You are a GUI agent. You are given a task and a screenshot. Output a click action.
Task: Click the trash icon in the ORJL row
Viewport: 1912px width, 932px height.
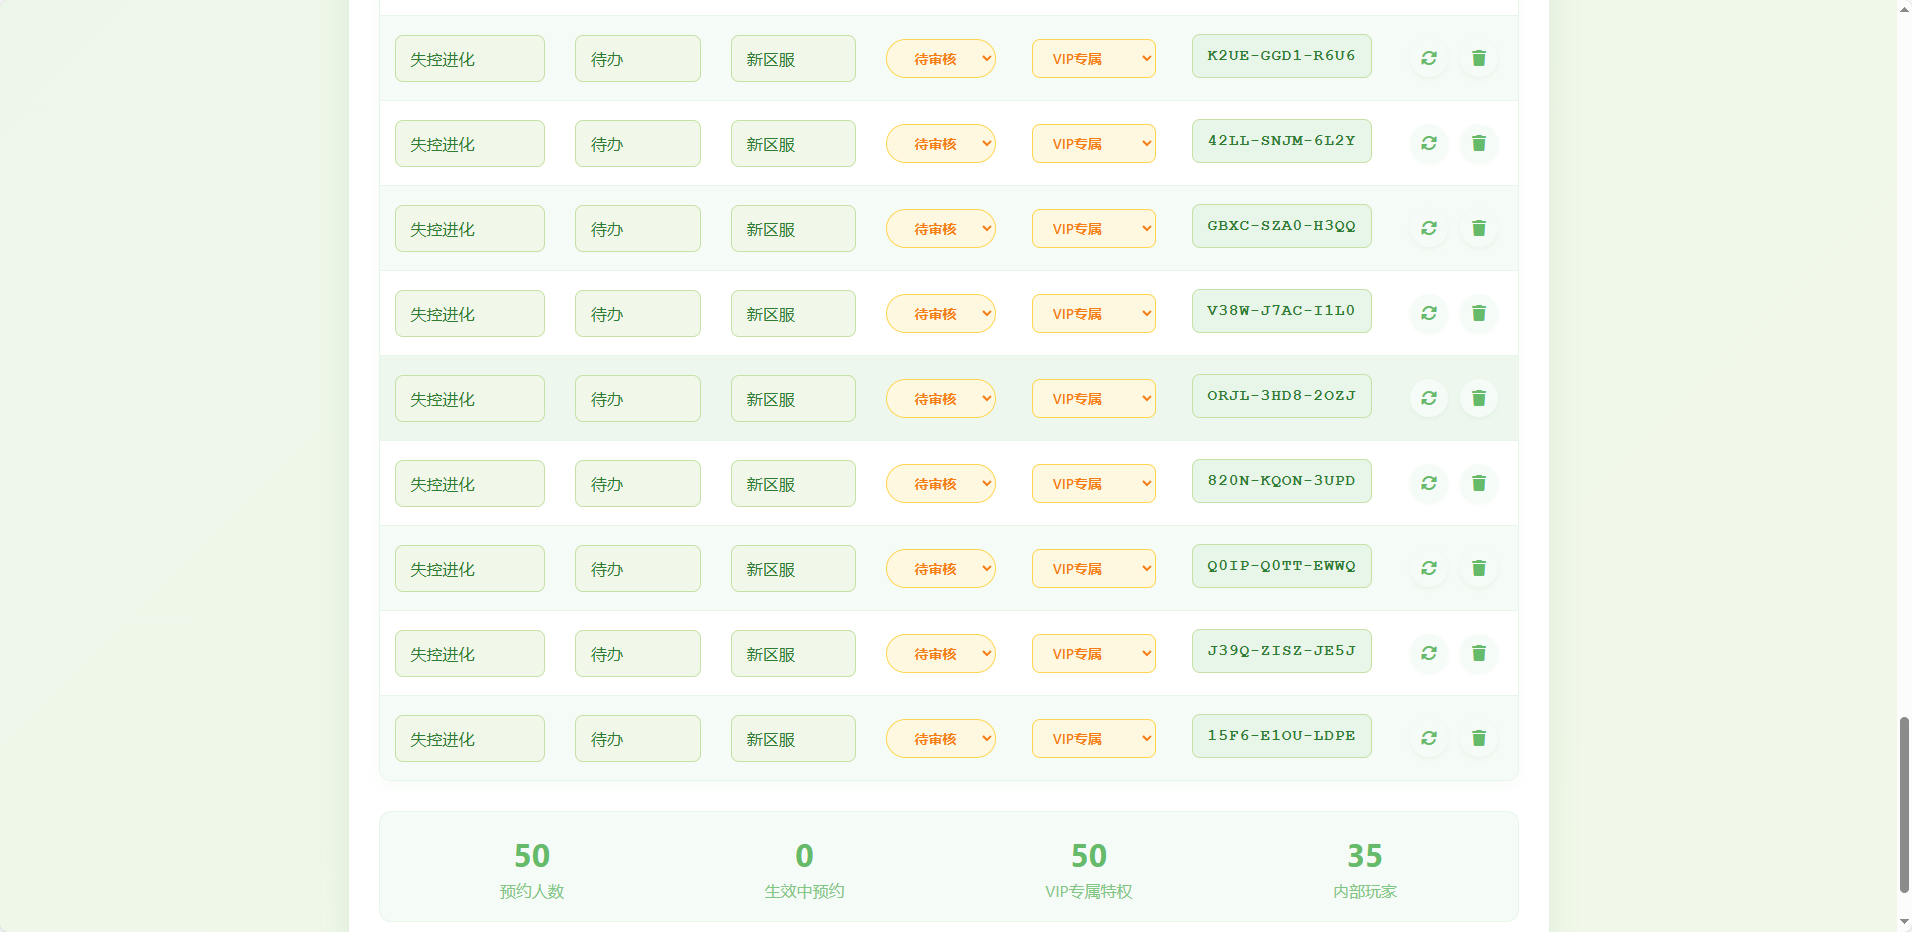click(x=1479, y=398)
